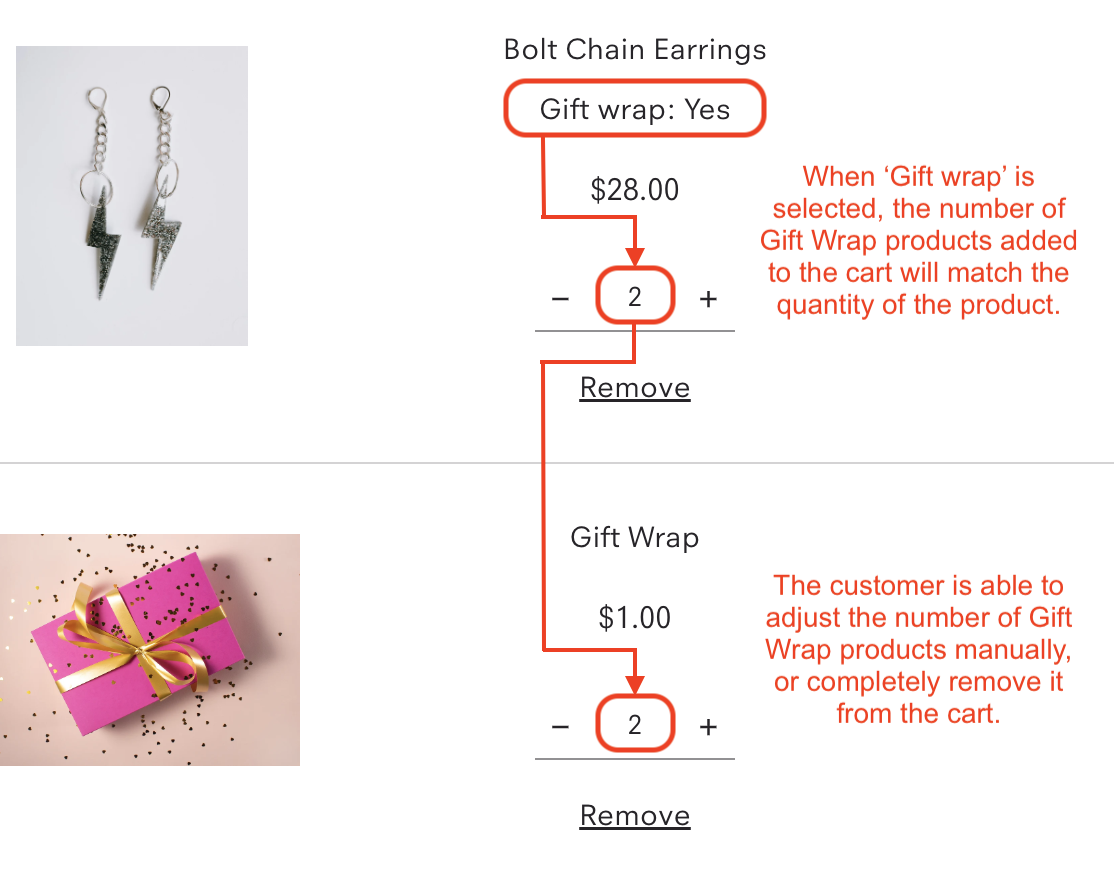Click the 'Gift wrap: Yes' option label
This screenshot has width=1114, height=870.
634,109
